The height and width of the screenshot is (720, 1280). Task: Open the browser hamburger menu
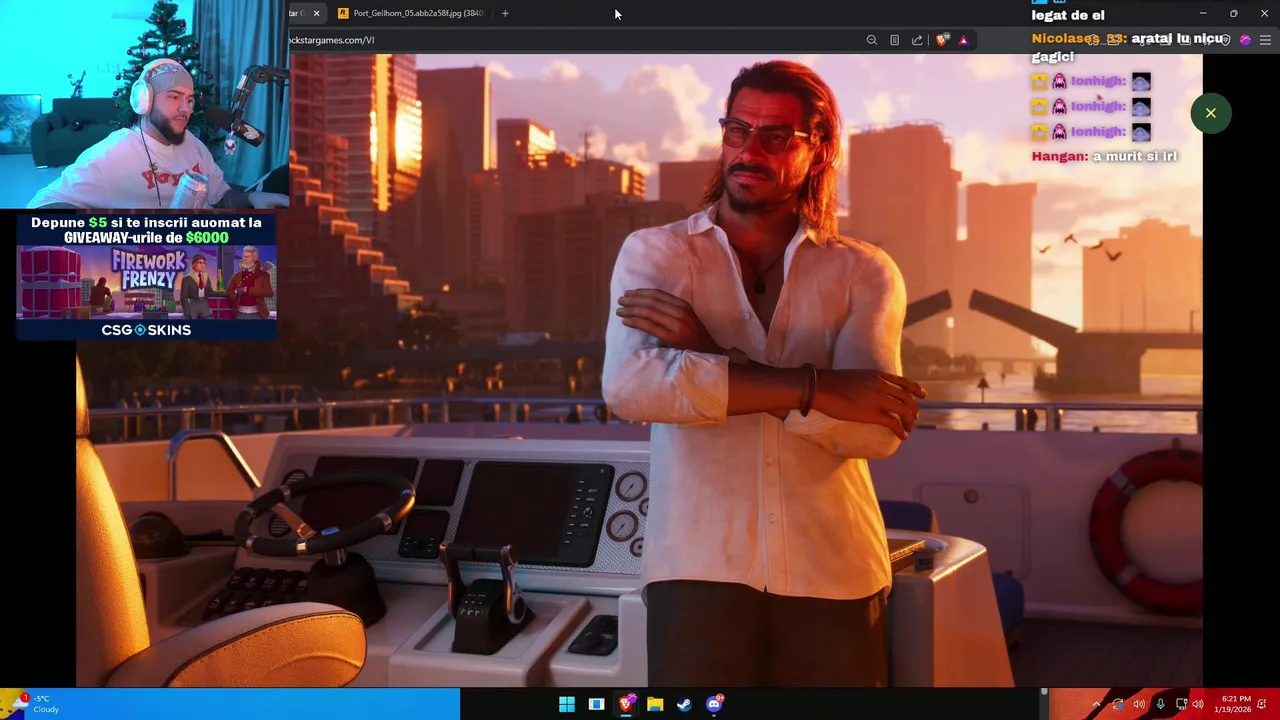point(1265,40)
